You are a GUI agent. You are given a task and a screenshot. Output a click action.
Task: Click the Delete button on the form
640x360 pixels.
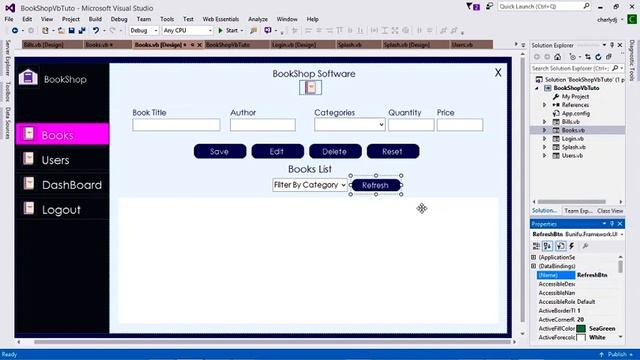point(335,151)
